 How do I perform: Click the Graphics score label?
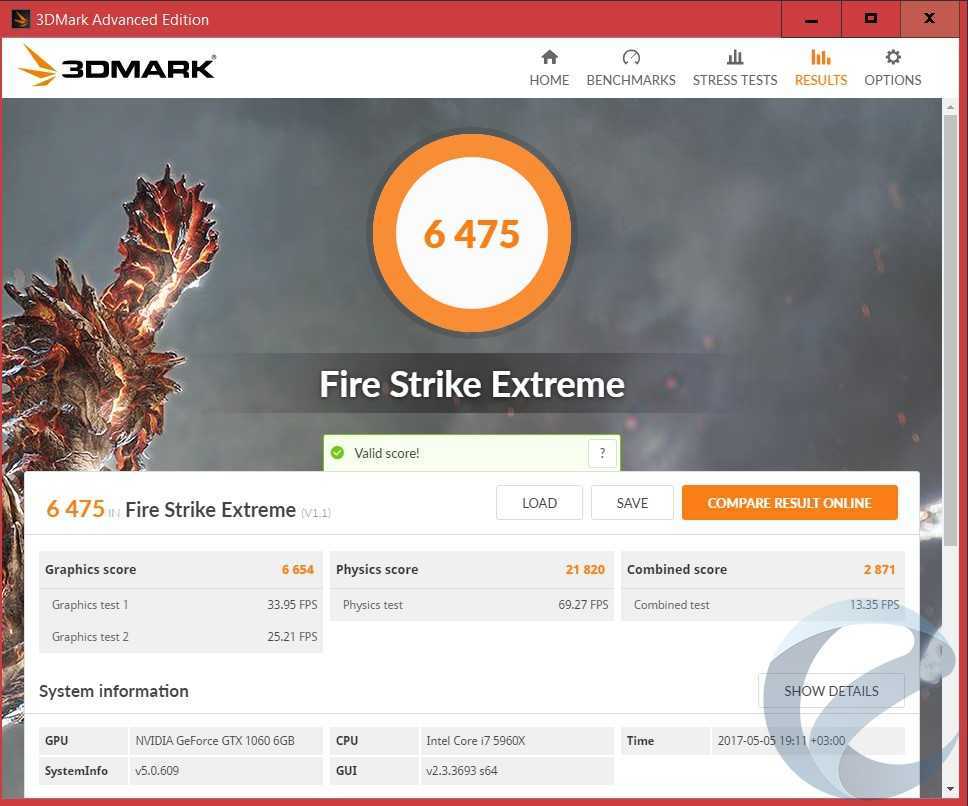(90, 569)
